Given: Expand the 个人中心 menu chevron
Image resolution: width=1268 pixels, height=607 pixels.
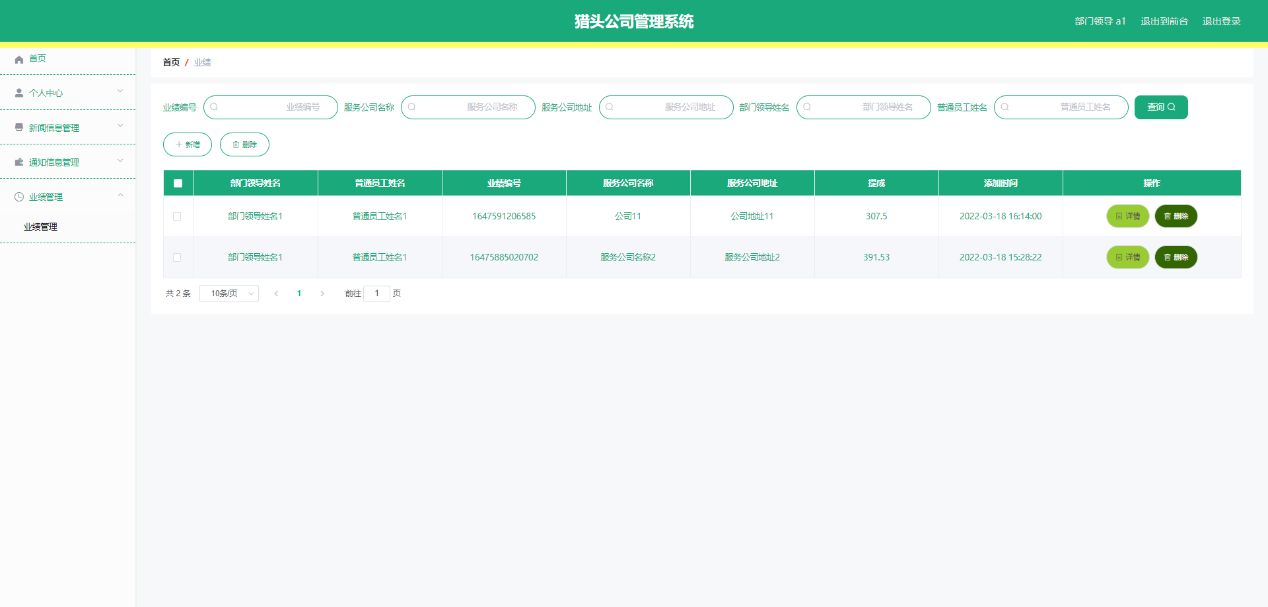Looking at the screenshot, I should (x=120, y=91).
